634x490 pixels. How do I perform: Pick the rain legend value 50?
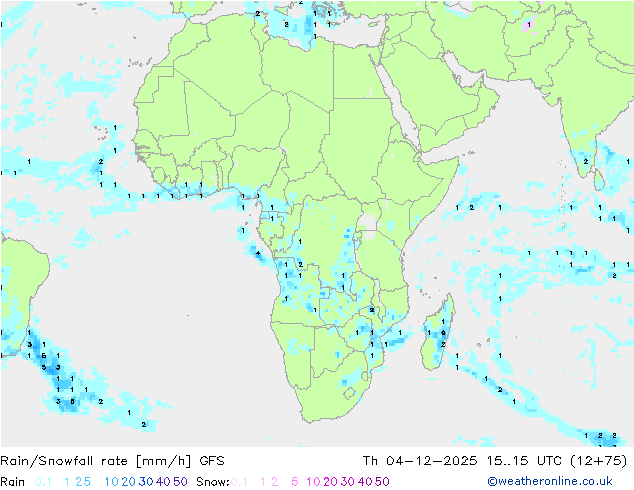tap(180, 482)
